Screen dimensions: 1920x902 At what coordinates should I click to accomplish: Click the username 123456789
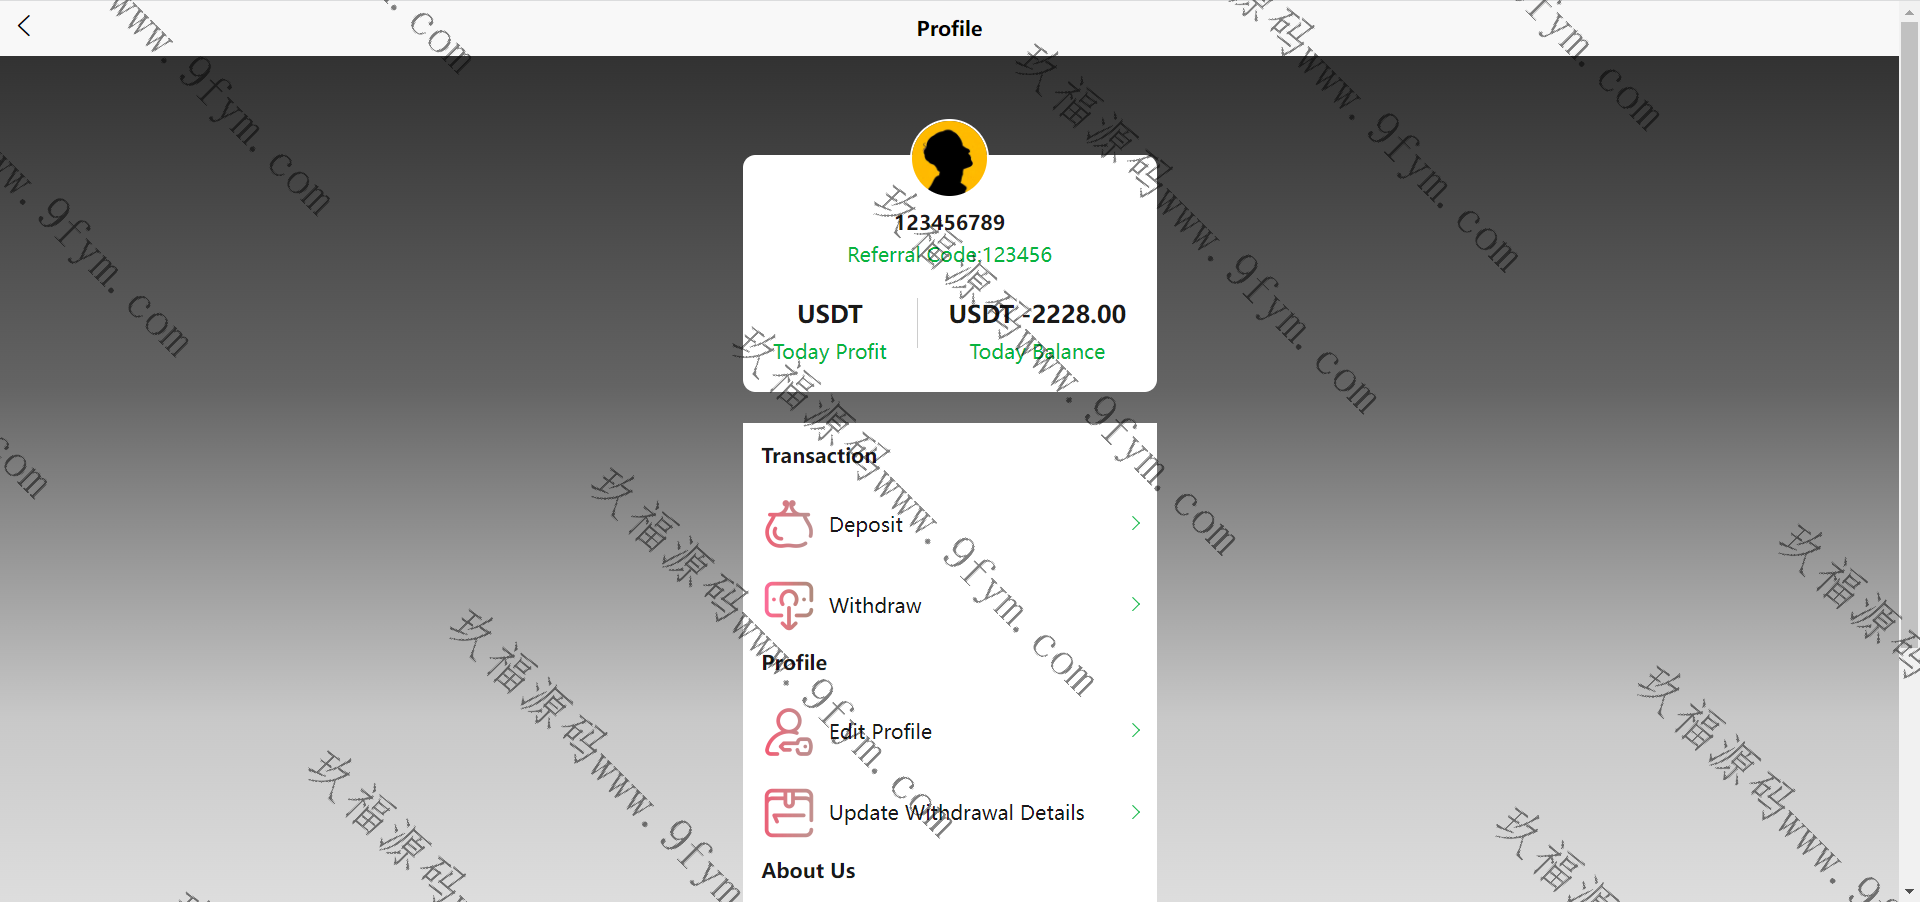tap(949, 222)
